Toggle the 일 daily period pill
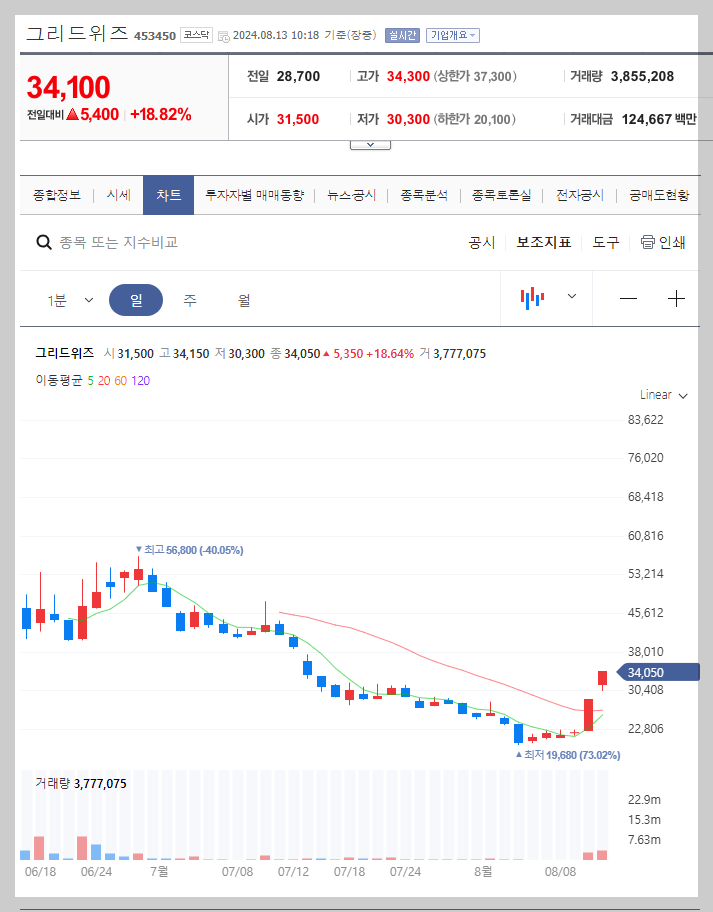 click(x=135, y=299)
